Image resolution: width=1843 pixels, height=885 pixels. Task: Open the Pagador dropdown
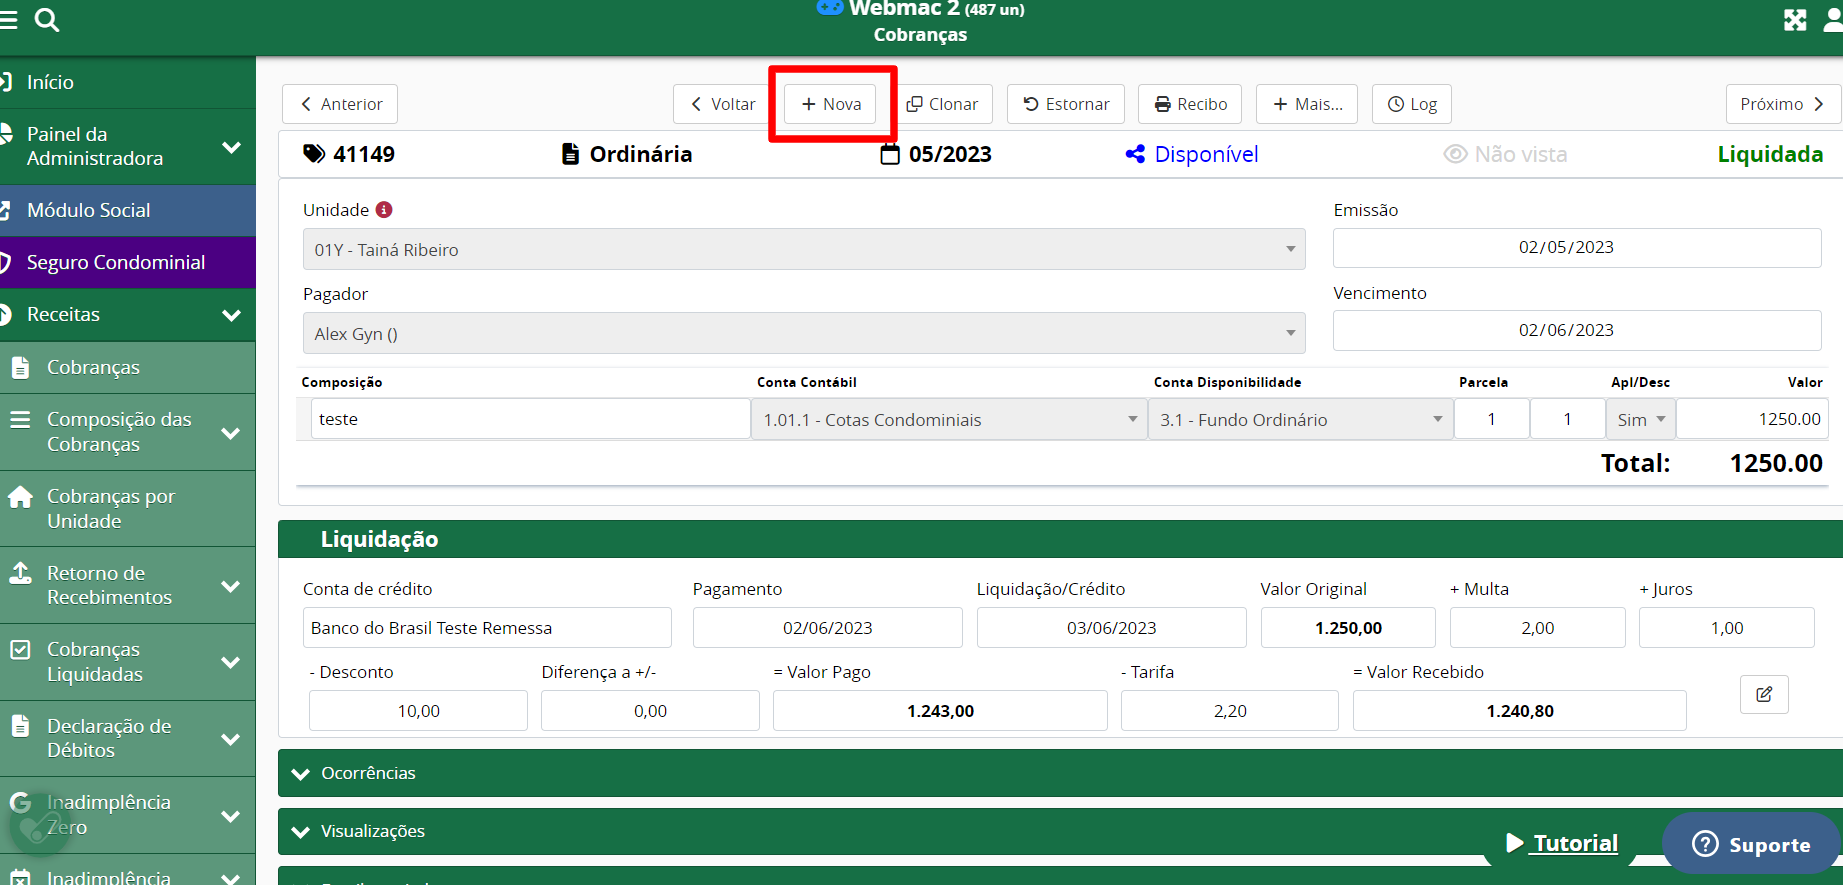[803, 334]
